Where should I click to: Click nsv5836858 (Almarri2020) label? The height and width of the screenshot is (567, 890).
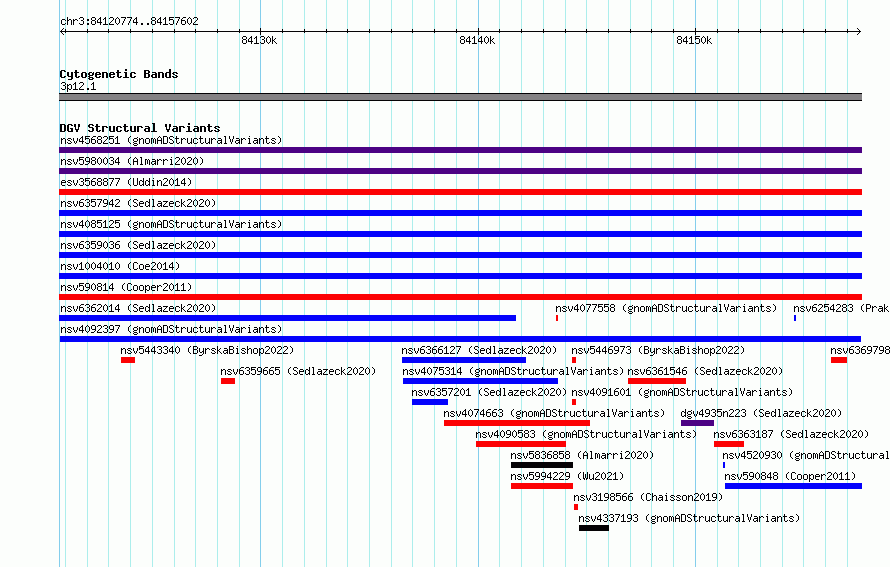click(x=582, y=455)
